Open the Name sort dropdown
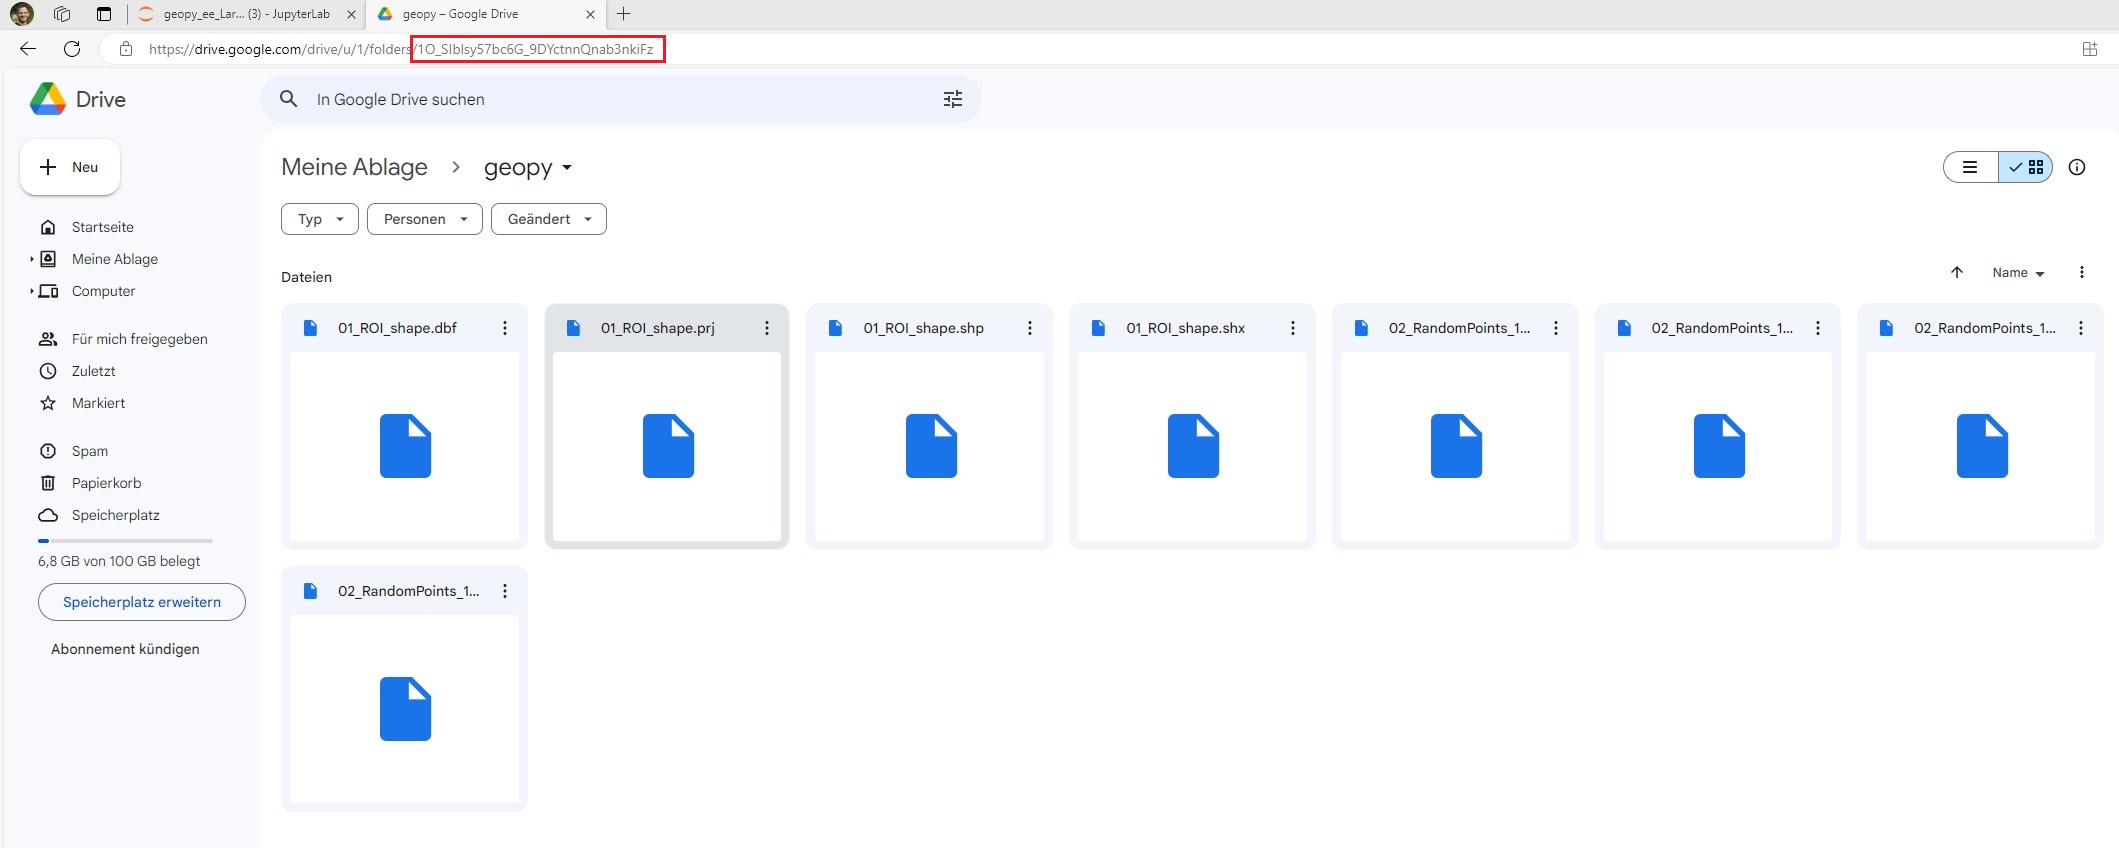This screenshot has width=2119, height=848. click(x=2018, y=272)
